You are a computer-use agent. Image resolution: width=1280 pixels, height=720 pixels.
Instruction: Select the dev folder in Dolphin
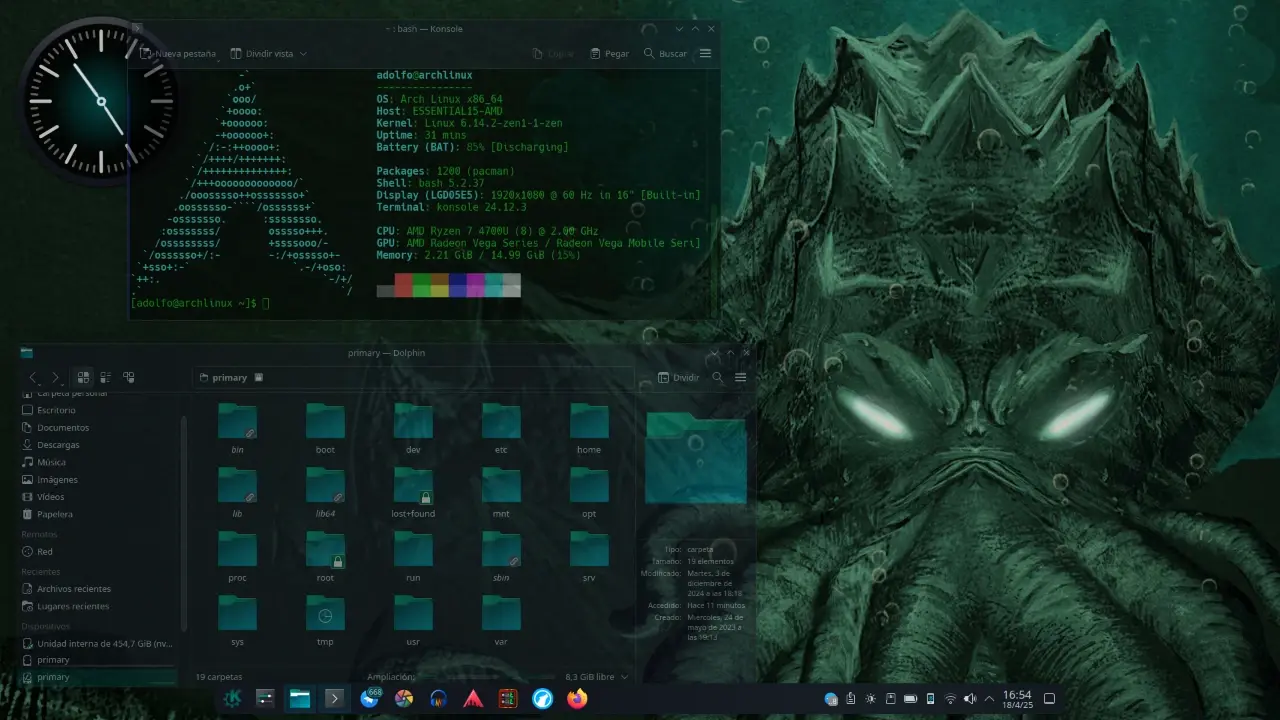coord(413,429)
